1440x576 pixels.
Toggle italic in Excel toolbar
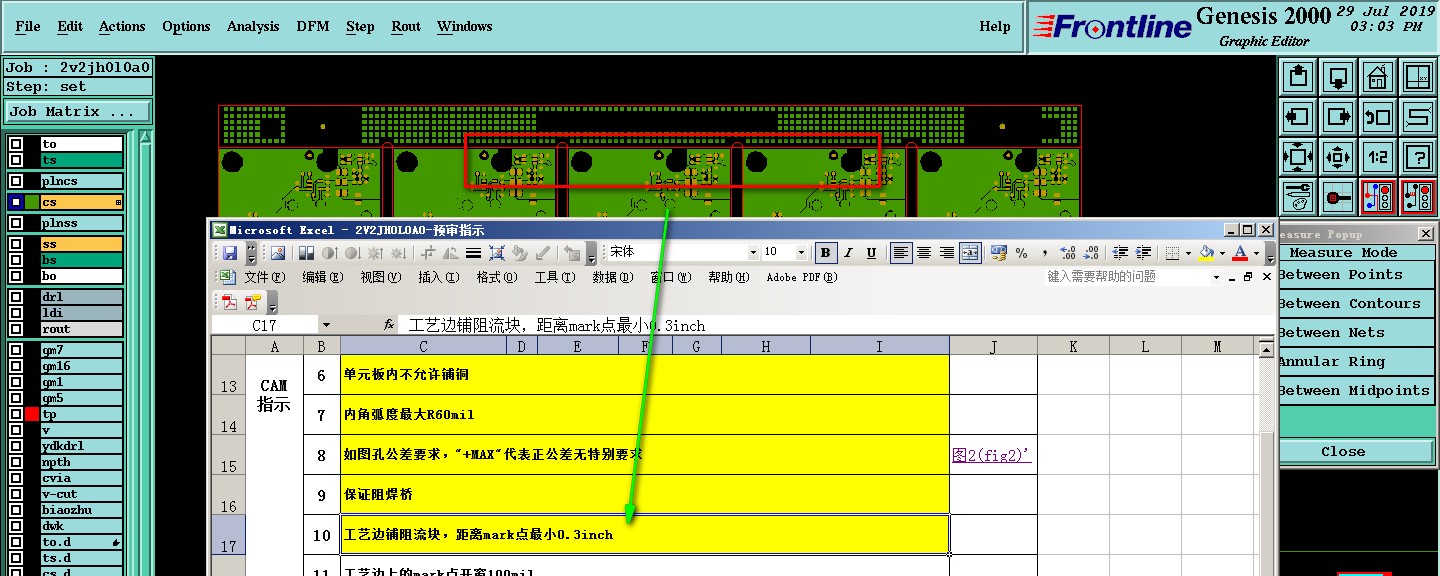coord(848,253)
